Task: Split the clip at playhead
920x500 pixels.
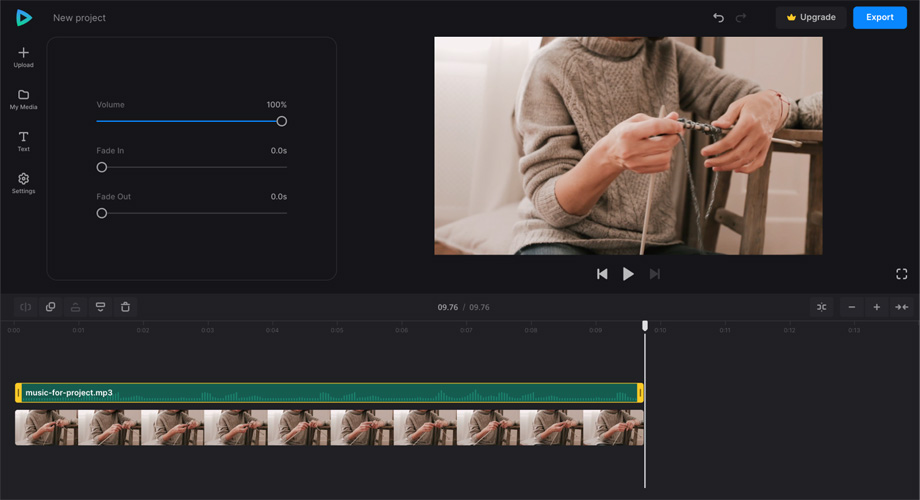Action: pos(26,307)
